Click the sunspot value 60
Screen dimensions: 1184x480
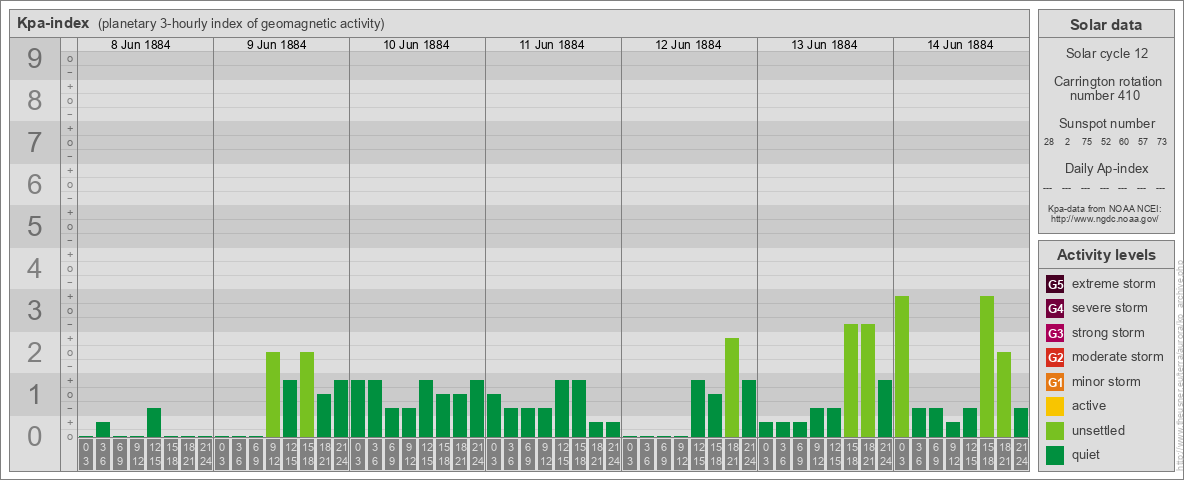click(x=1124, y=142)
